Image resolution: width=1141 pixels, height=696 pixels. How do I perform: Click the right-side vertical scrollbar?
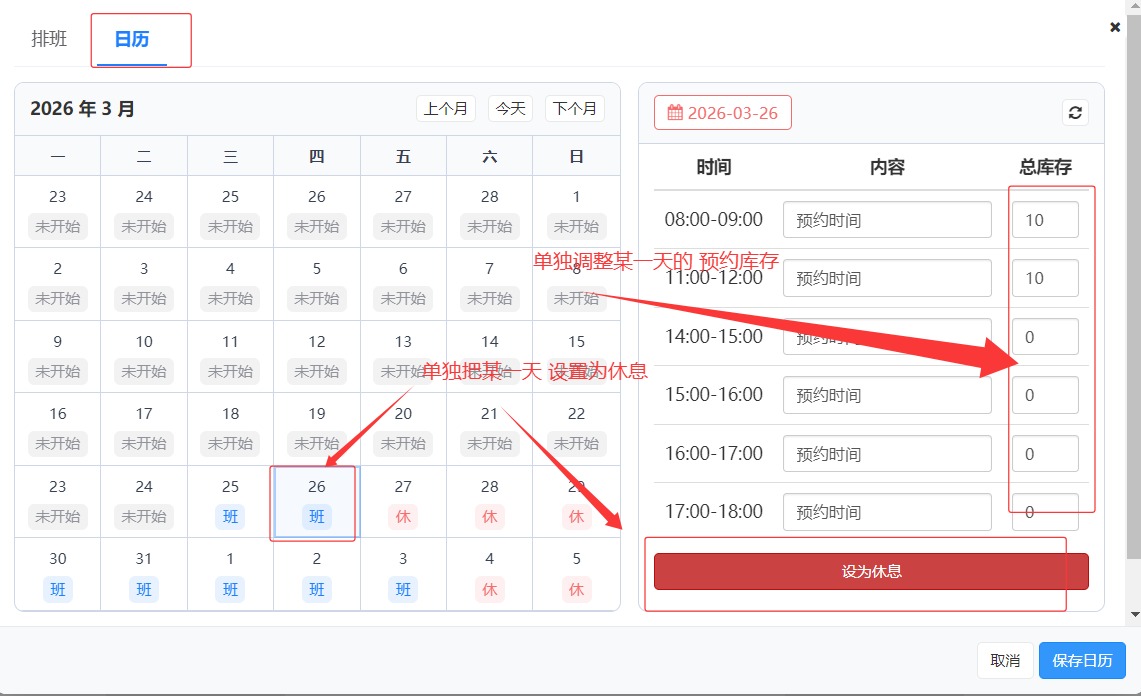coord(1133,300)
